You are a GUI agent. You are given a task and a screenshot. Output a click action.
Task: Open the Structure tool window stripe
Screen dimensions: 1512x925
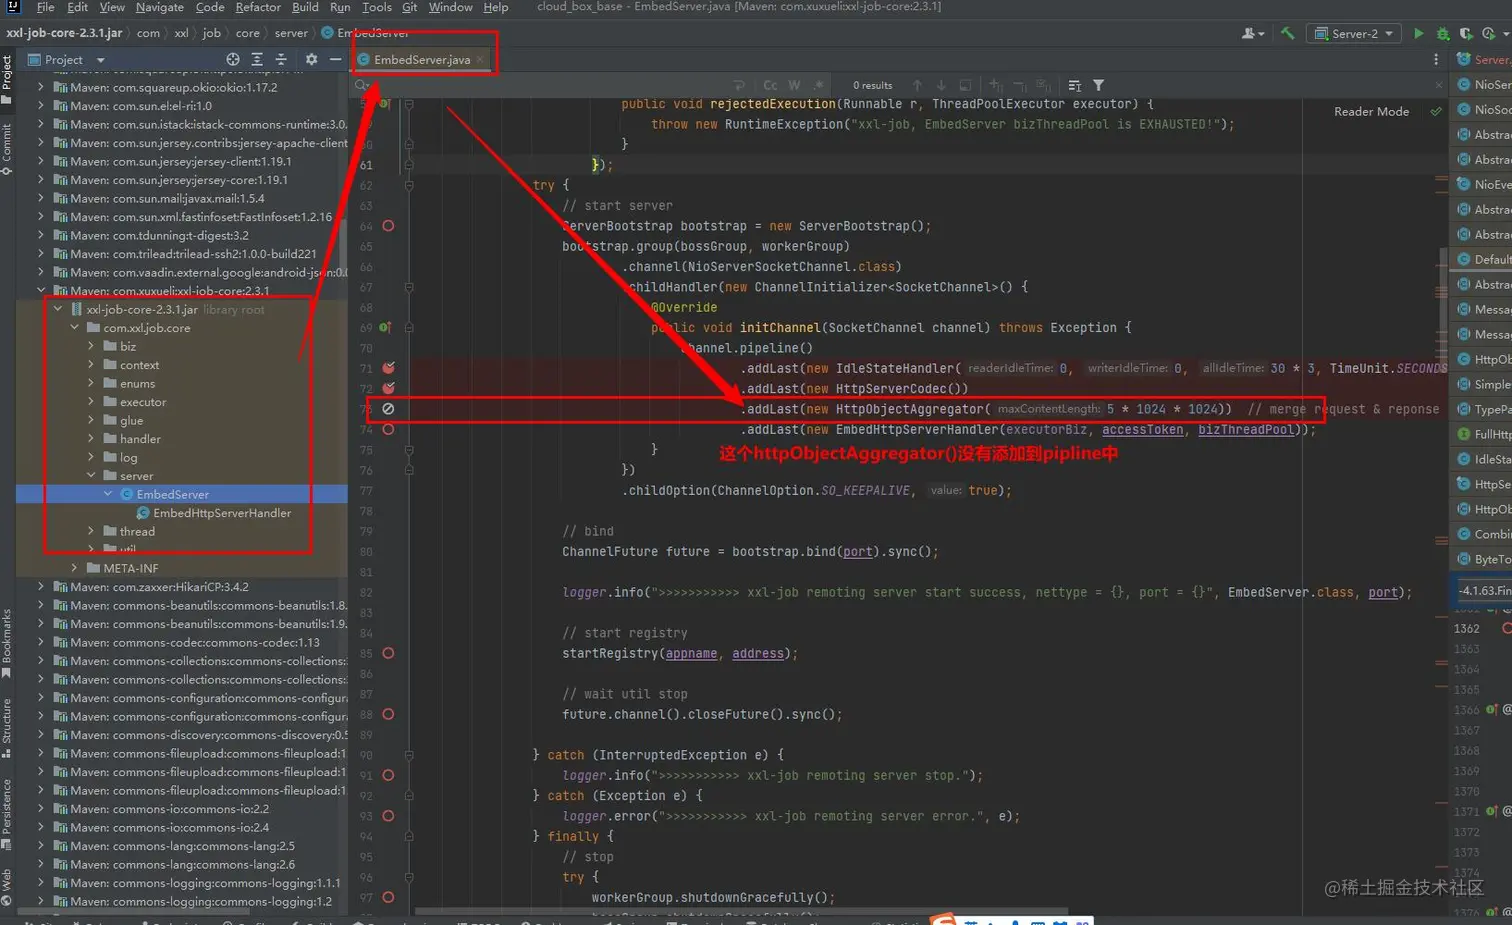click(x=7, y=727)
